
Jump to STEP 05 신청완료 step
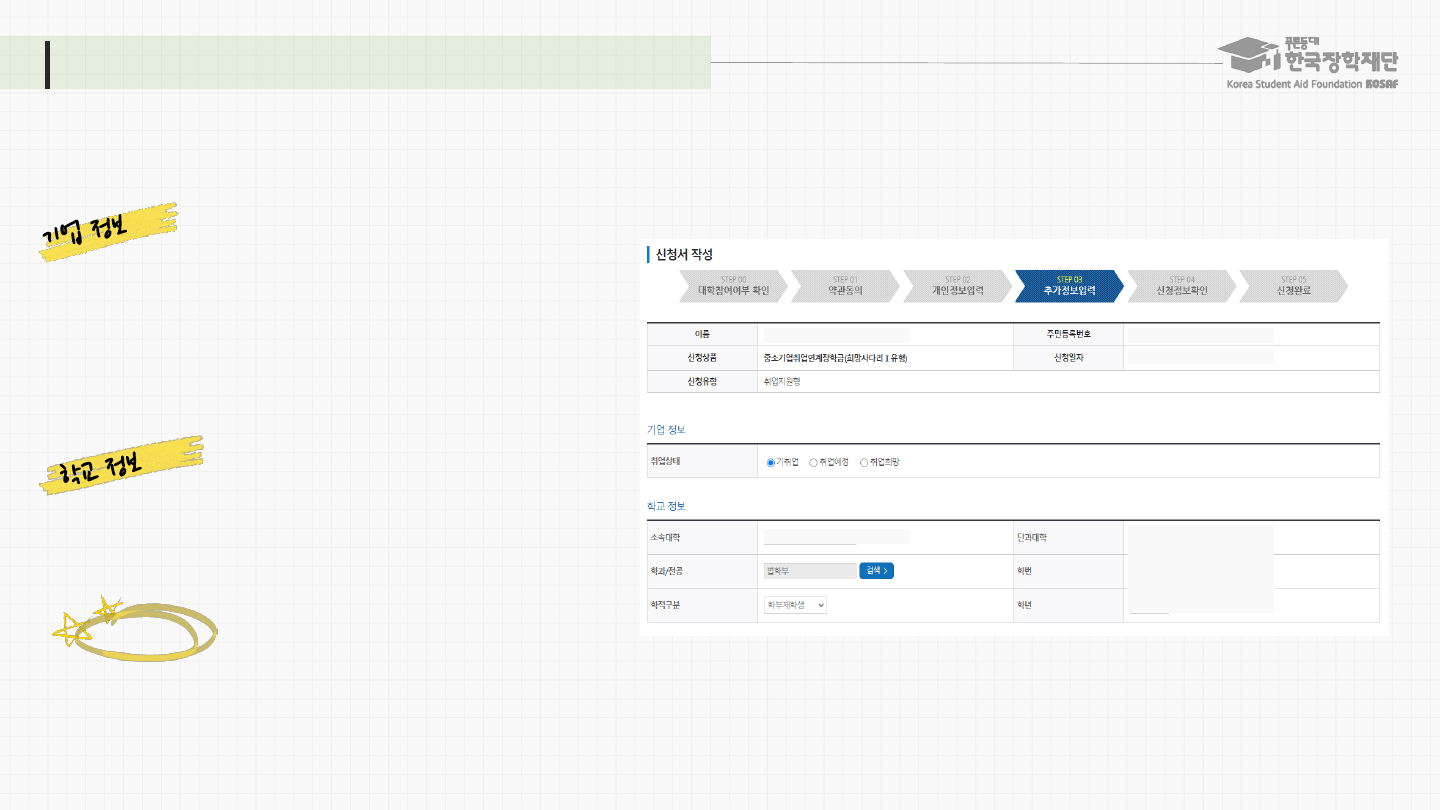point(1293,286)
